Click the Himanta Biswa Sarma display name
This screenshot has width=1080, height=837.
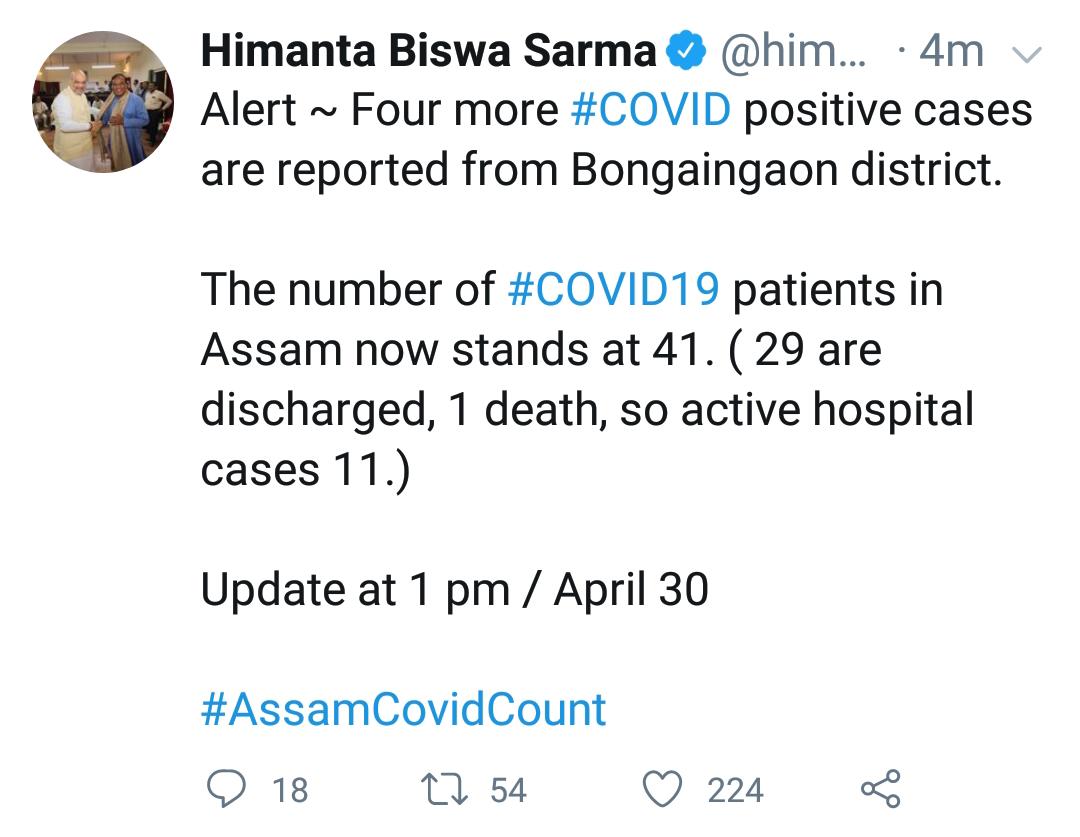click(429, 51)
